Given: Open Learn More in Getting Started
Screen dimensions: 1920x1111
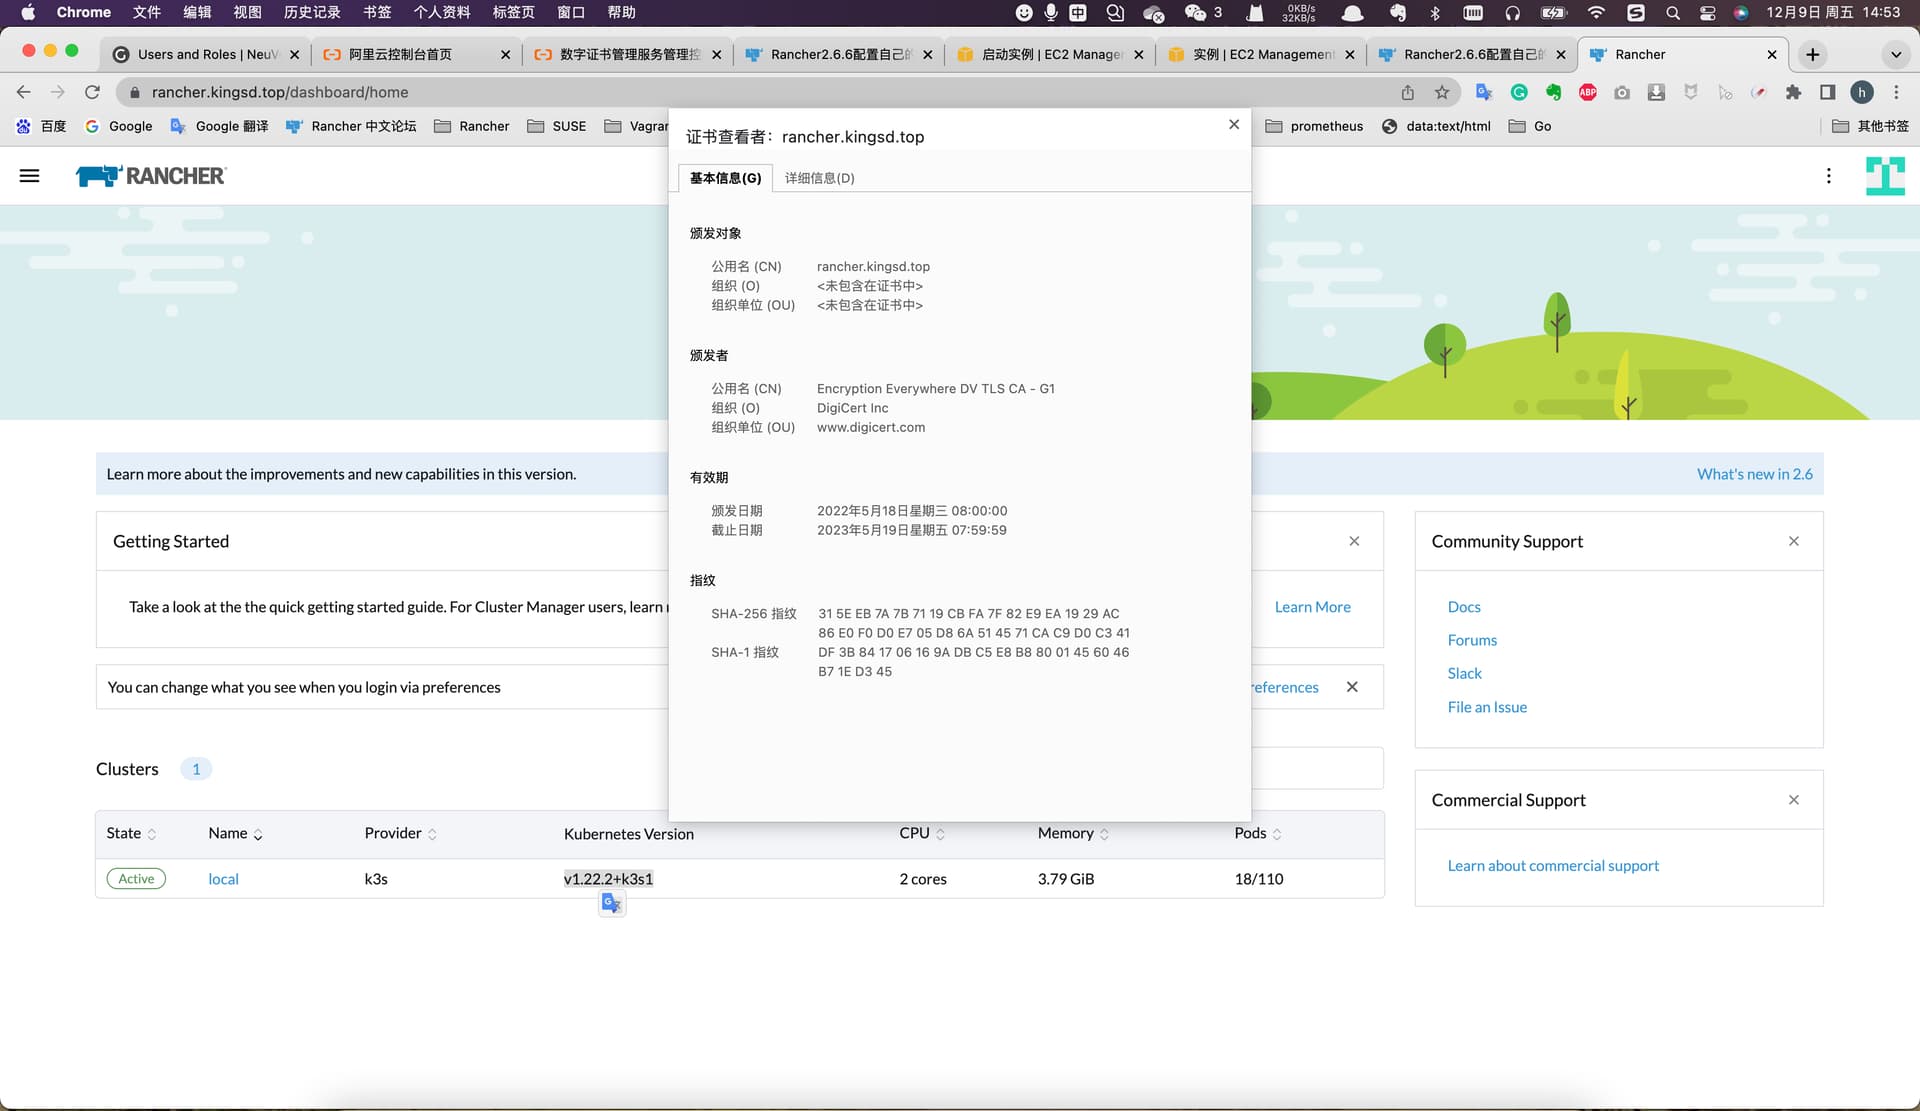Looking at the screenshot, I should pyautogui.click(x=1312, y=607).
